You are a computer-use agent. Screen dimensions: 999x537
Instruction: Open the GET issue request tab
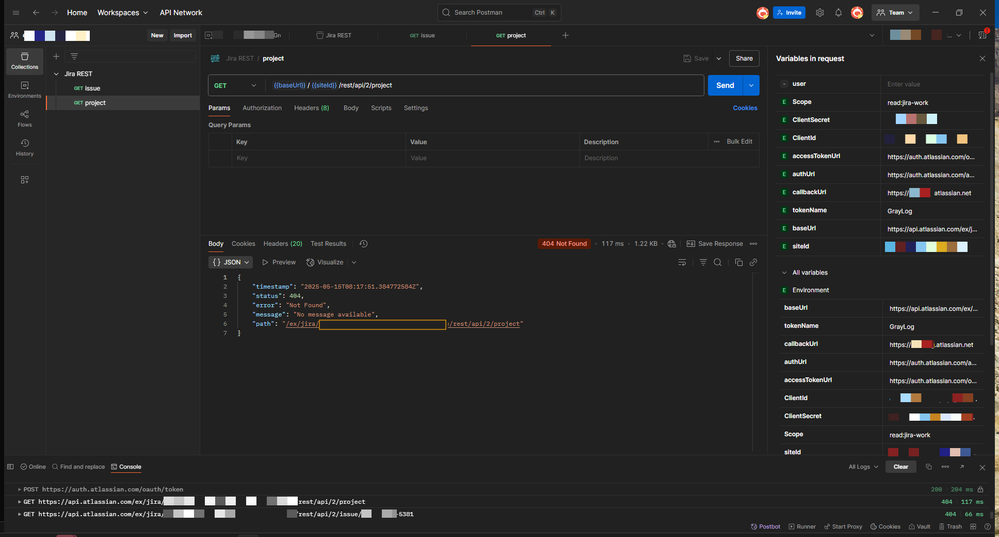coord(422,36)
